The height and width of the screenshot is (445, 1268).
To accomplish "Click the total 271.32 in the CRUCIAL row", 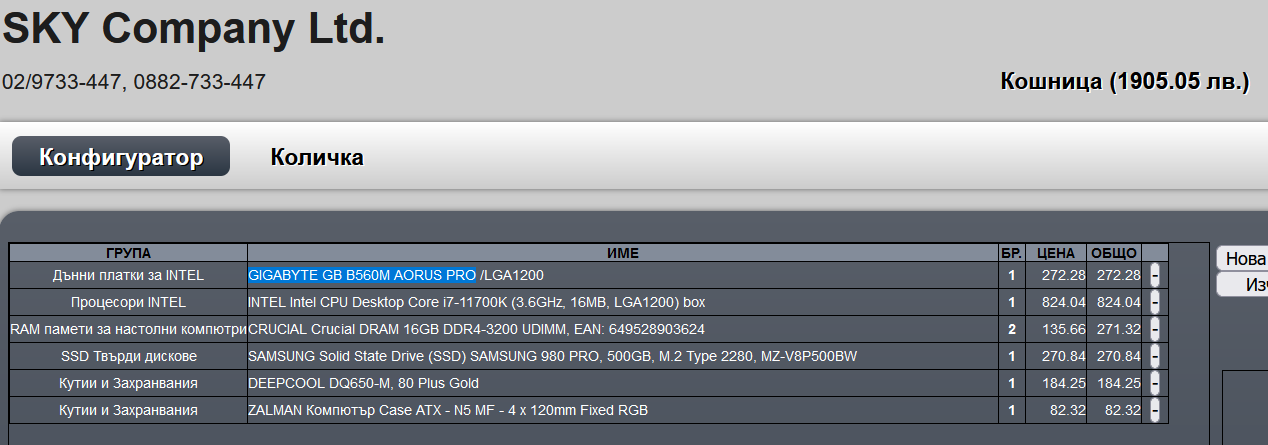I will (1118, 329).
